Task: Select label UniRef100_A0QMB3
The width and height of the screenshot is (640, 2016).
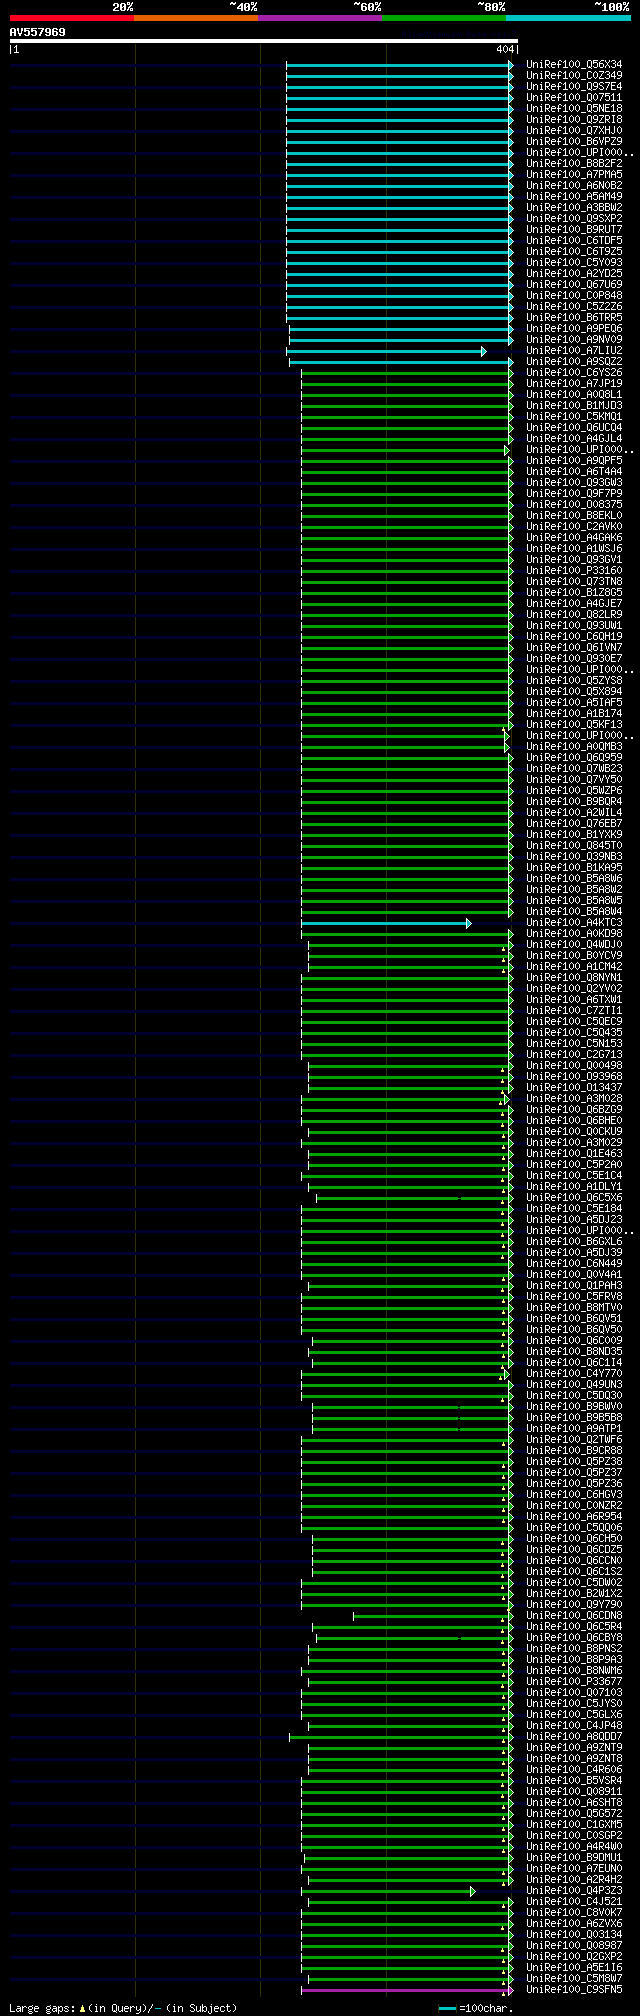Action: click(574, 747)
